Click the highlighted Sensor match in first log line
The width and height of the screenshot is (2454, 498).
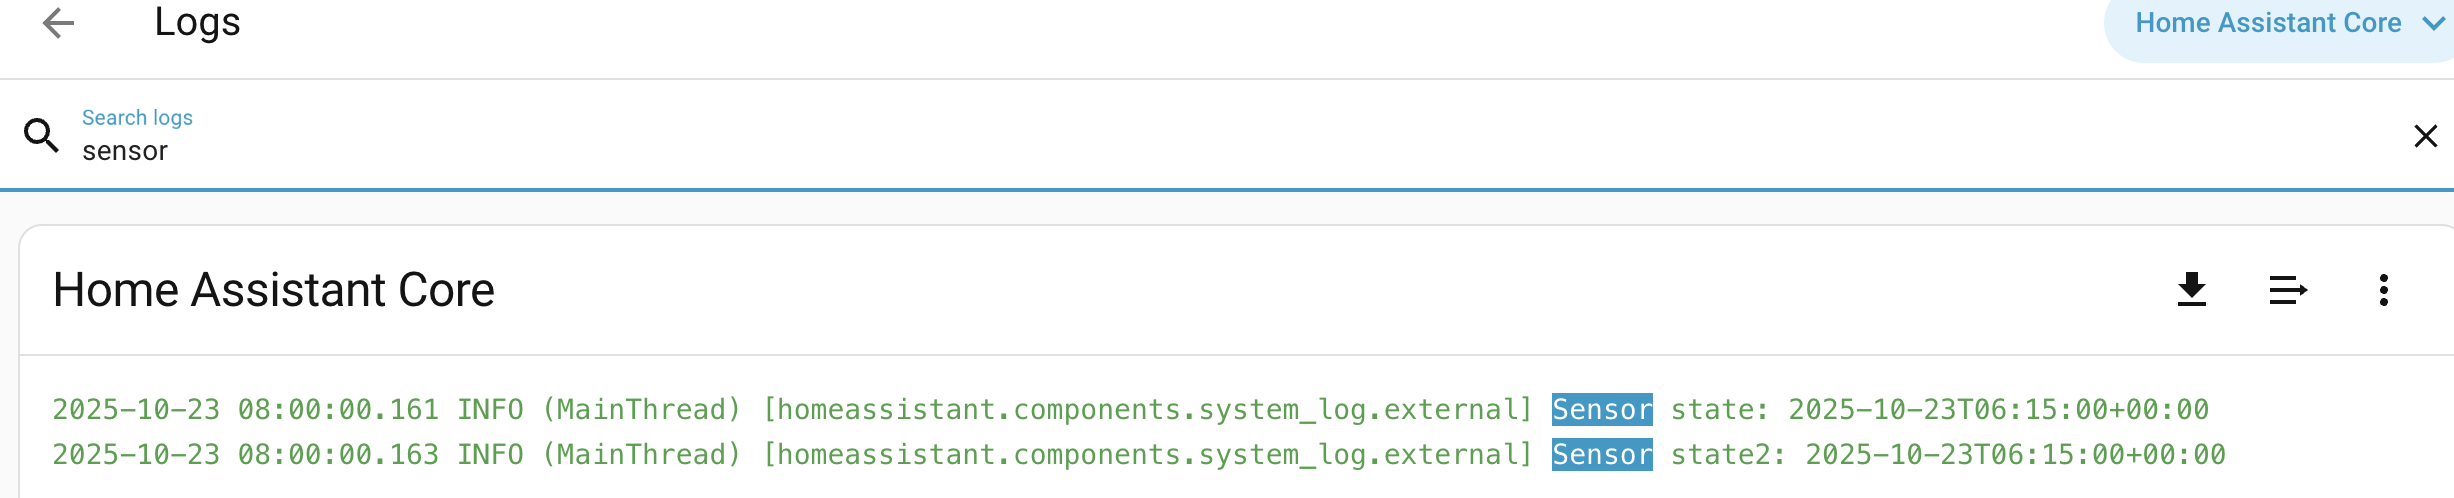click(x=1601, y=410)
